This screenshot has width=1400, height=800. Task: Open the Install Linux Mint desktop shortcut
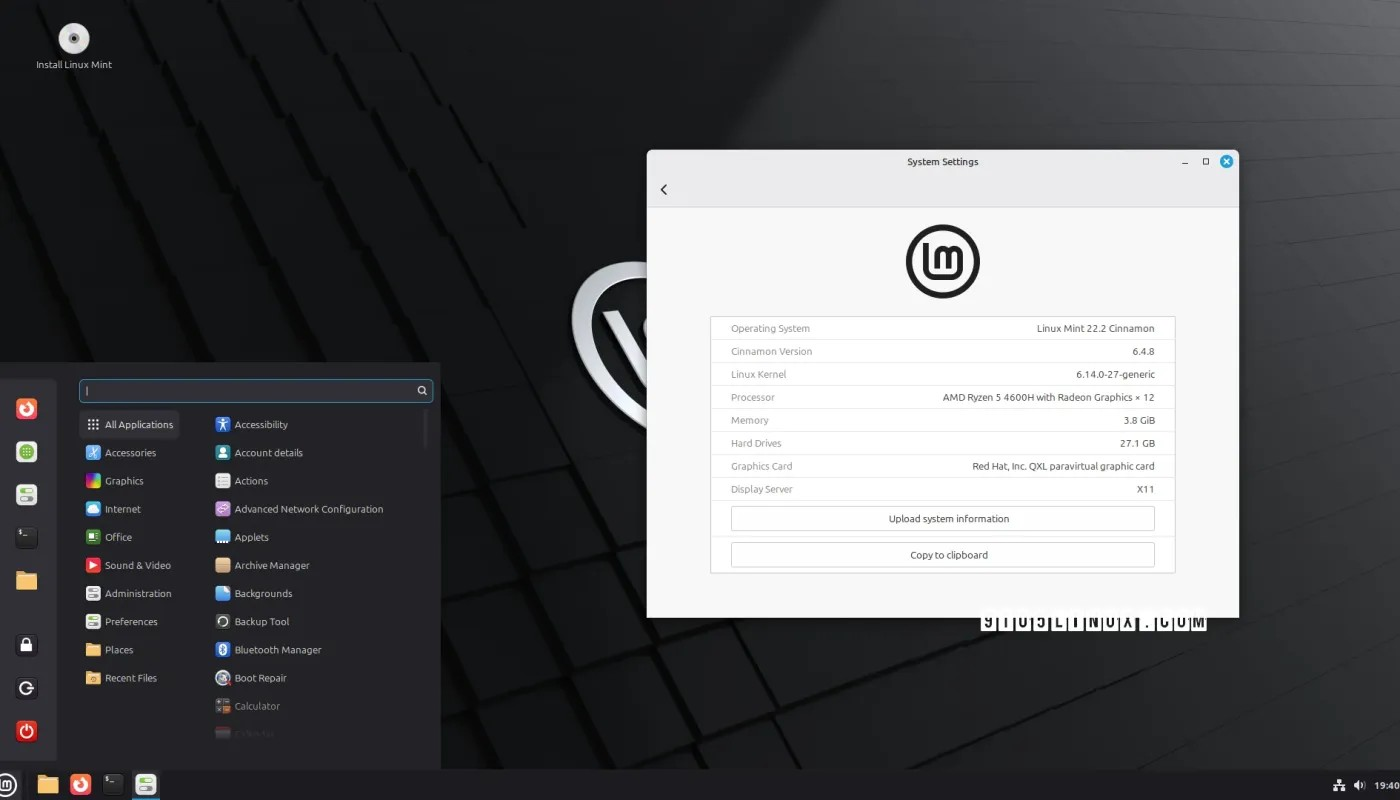coord(73,40)
